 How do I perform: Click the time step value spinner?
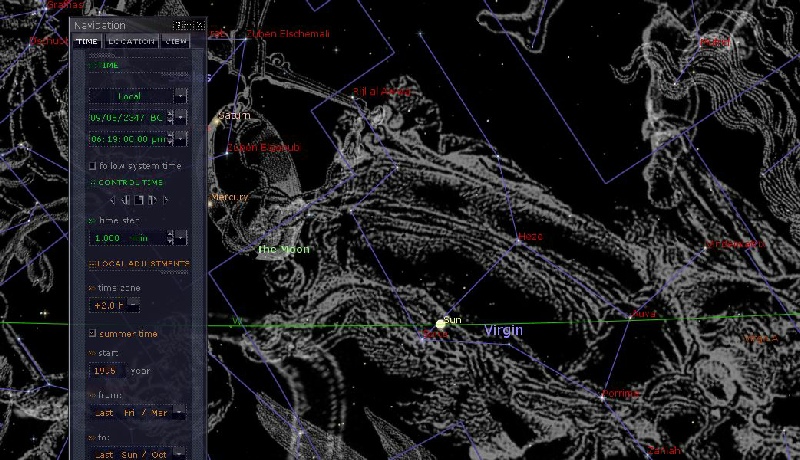pyautogui.click(x=170, y=238)
